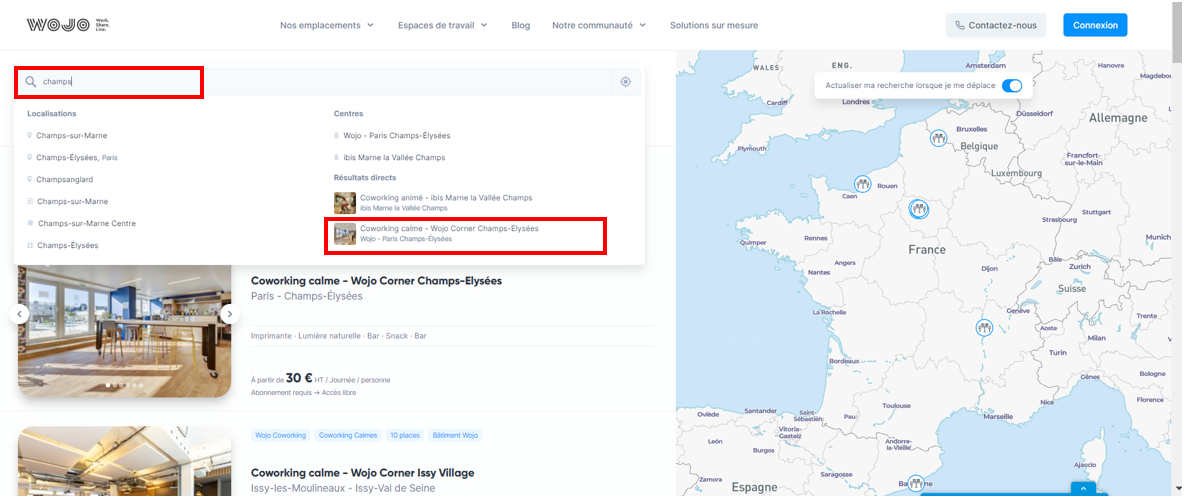The height and width of the screenshot is (500, 1187).
Task: Select the map marker near Belgium border
Action: click(939, 138)
